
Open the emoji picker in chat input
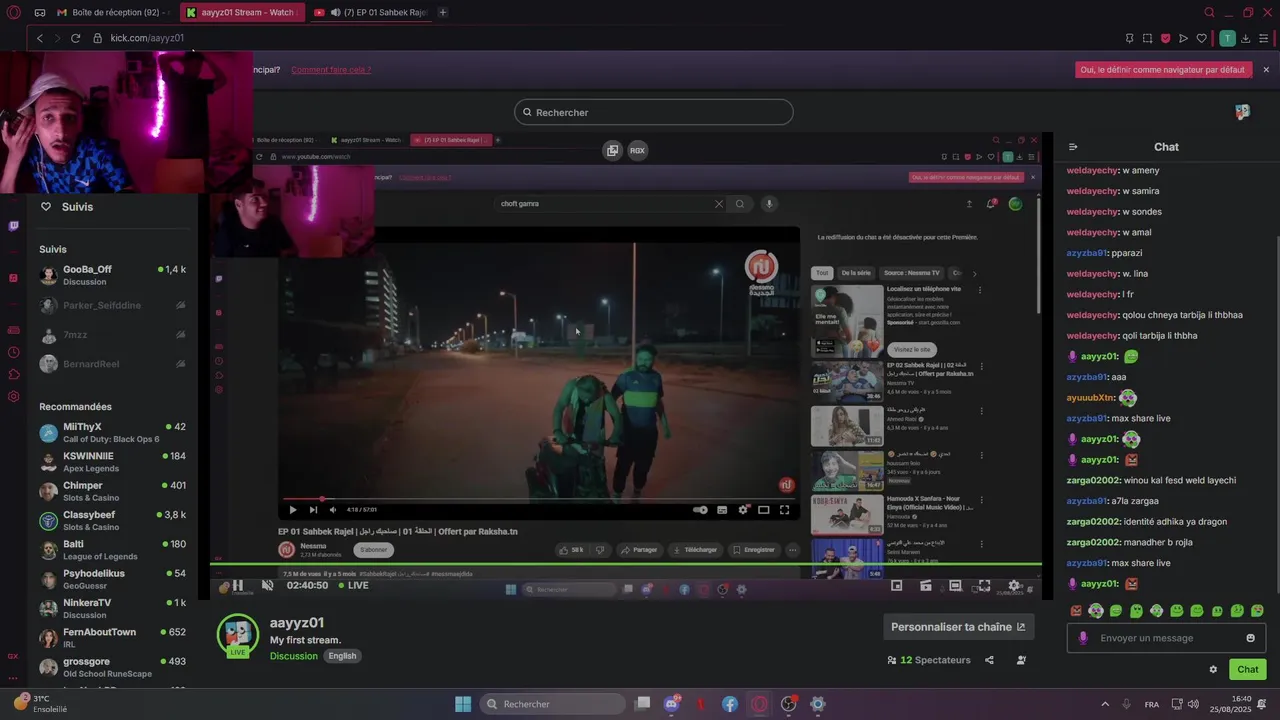[1251, 638]
